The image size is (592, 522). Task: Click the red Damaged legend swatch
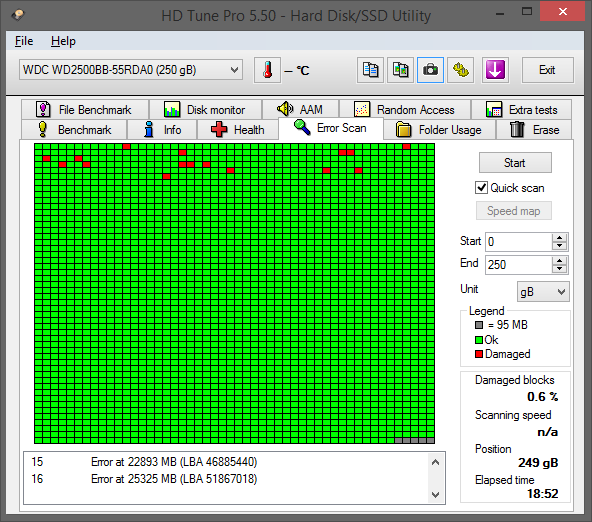[479, 354]
